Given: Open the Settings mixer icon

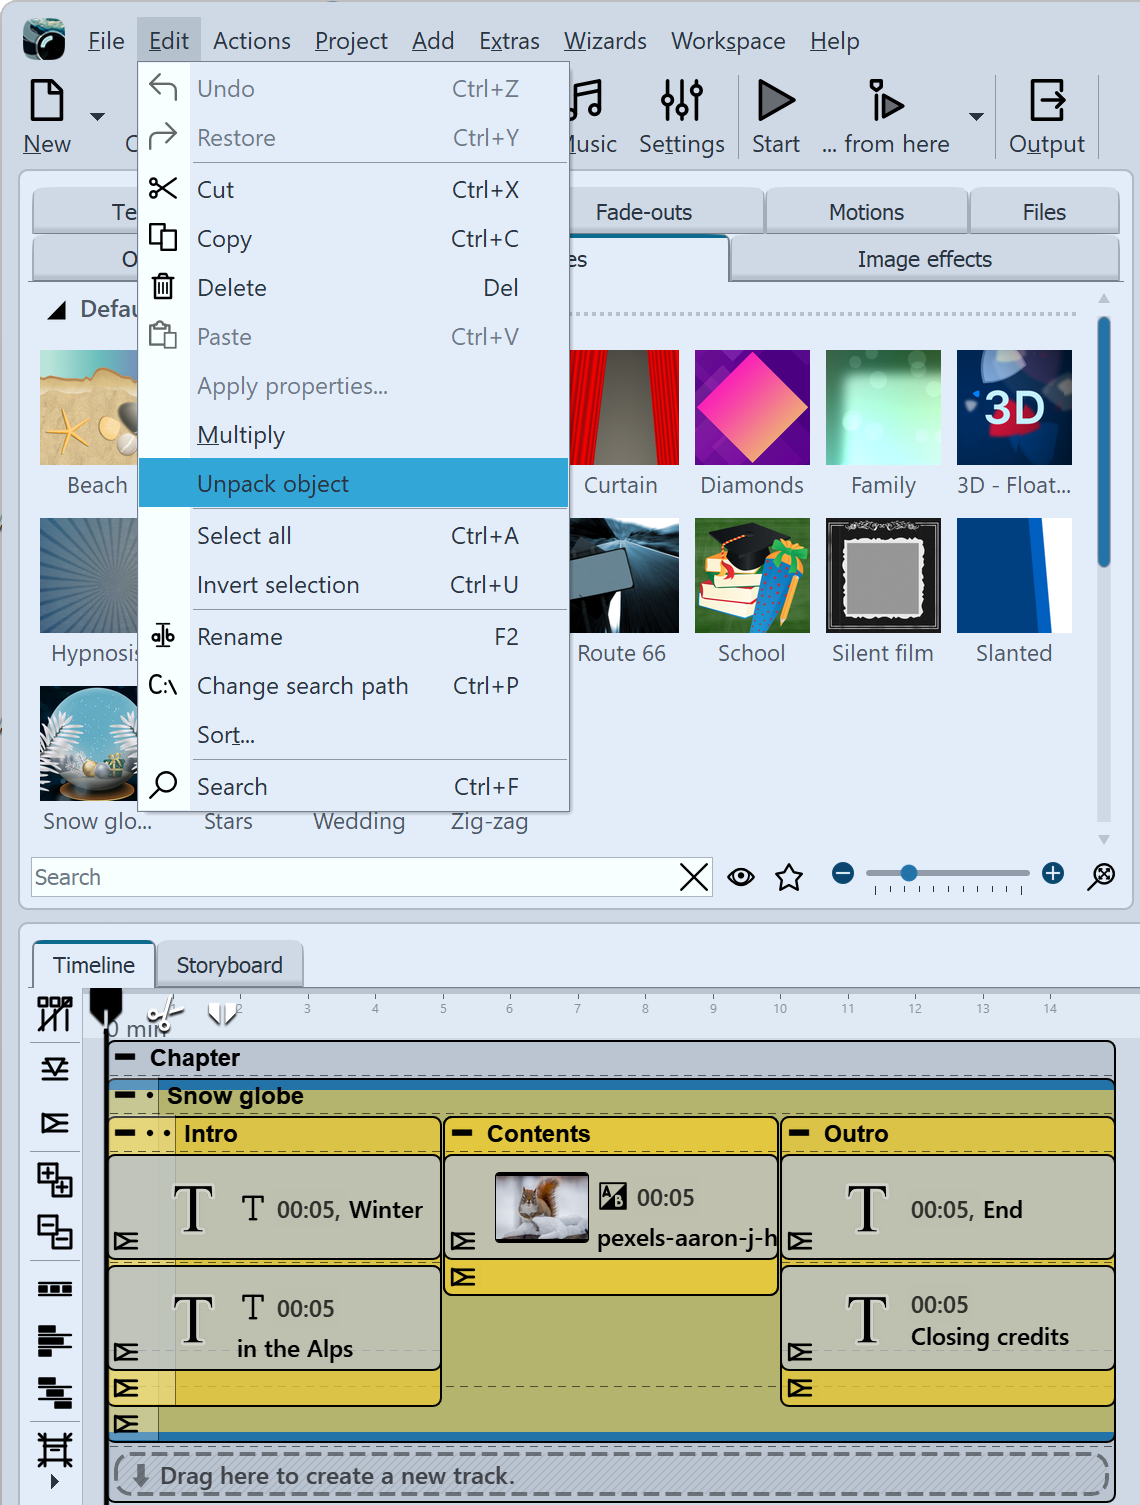Looking at the screenshot, I should tap(681, 102).
